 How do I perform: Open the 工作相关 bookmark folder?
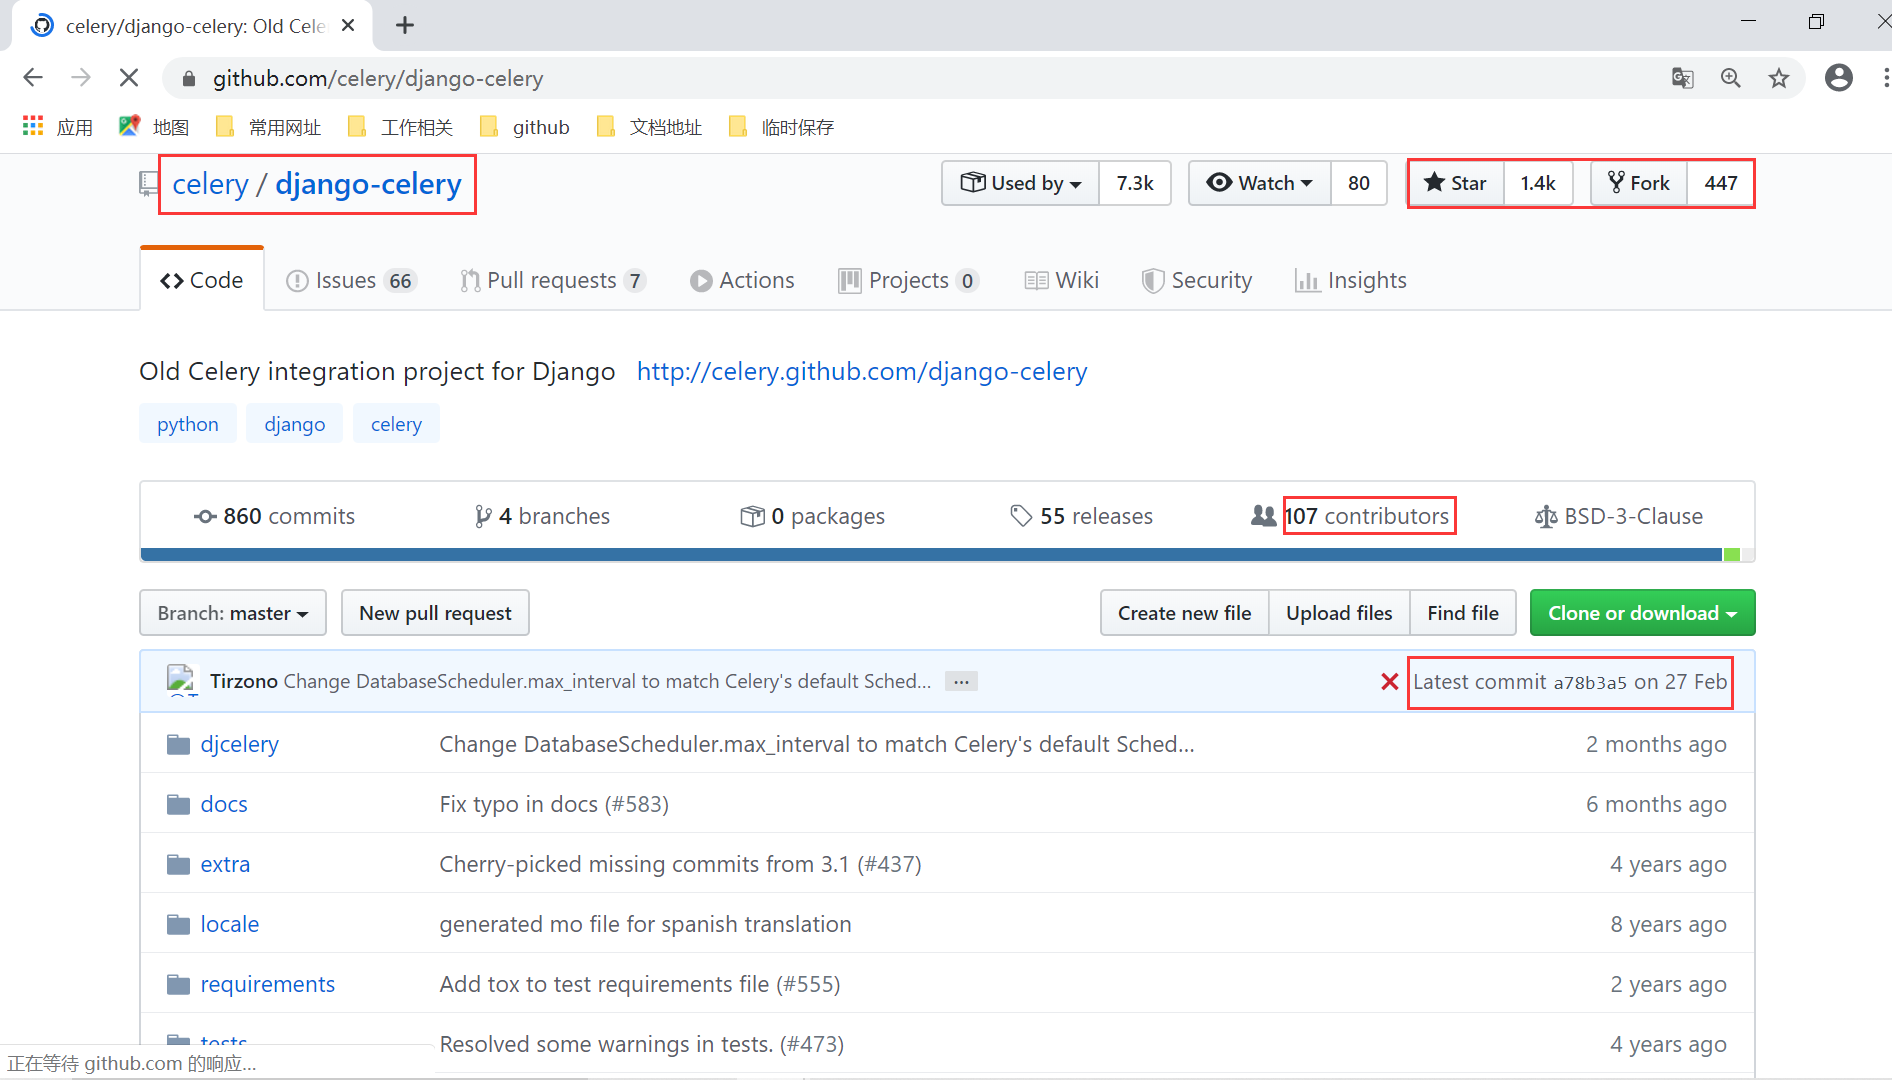click(401, 127)
